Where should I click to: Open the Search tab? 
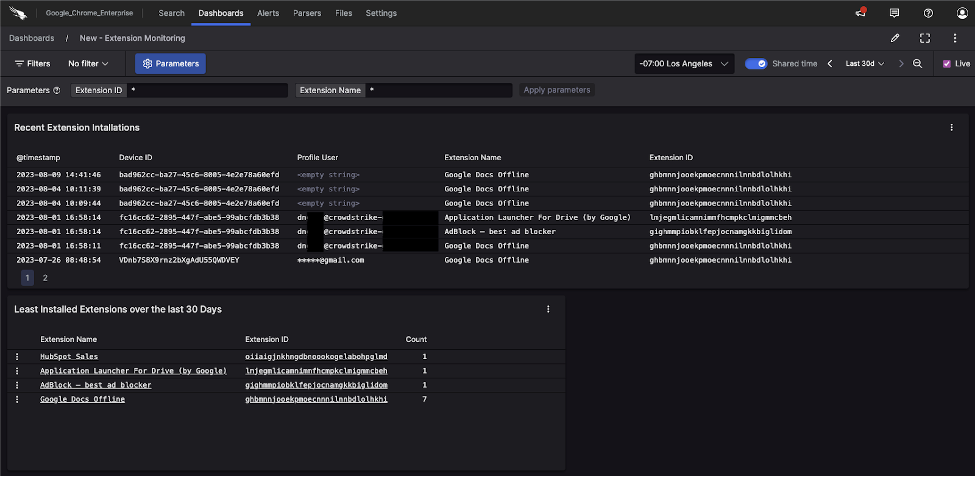(x=171, y=13)
